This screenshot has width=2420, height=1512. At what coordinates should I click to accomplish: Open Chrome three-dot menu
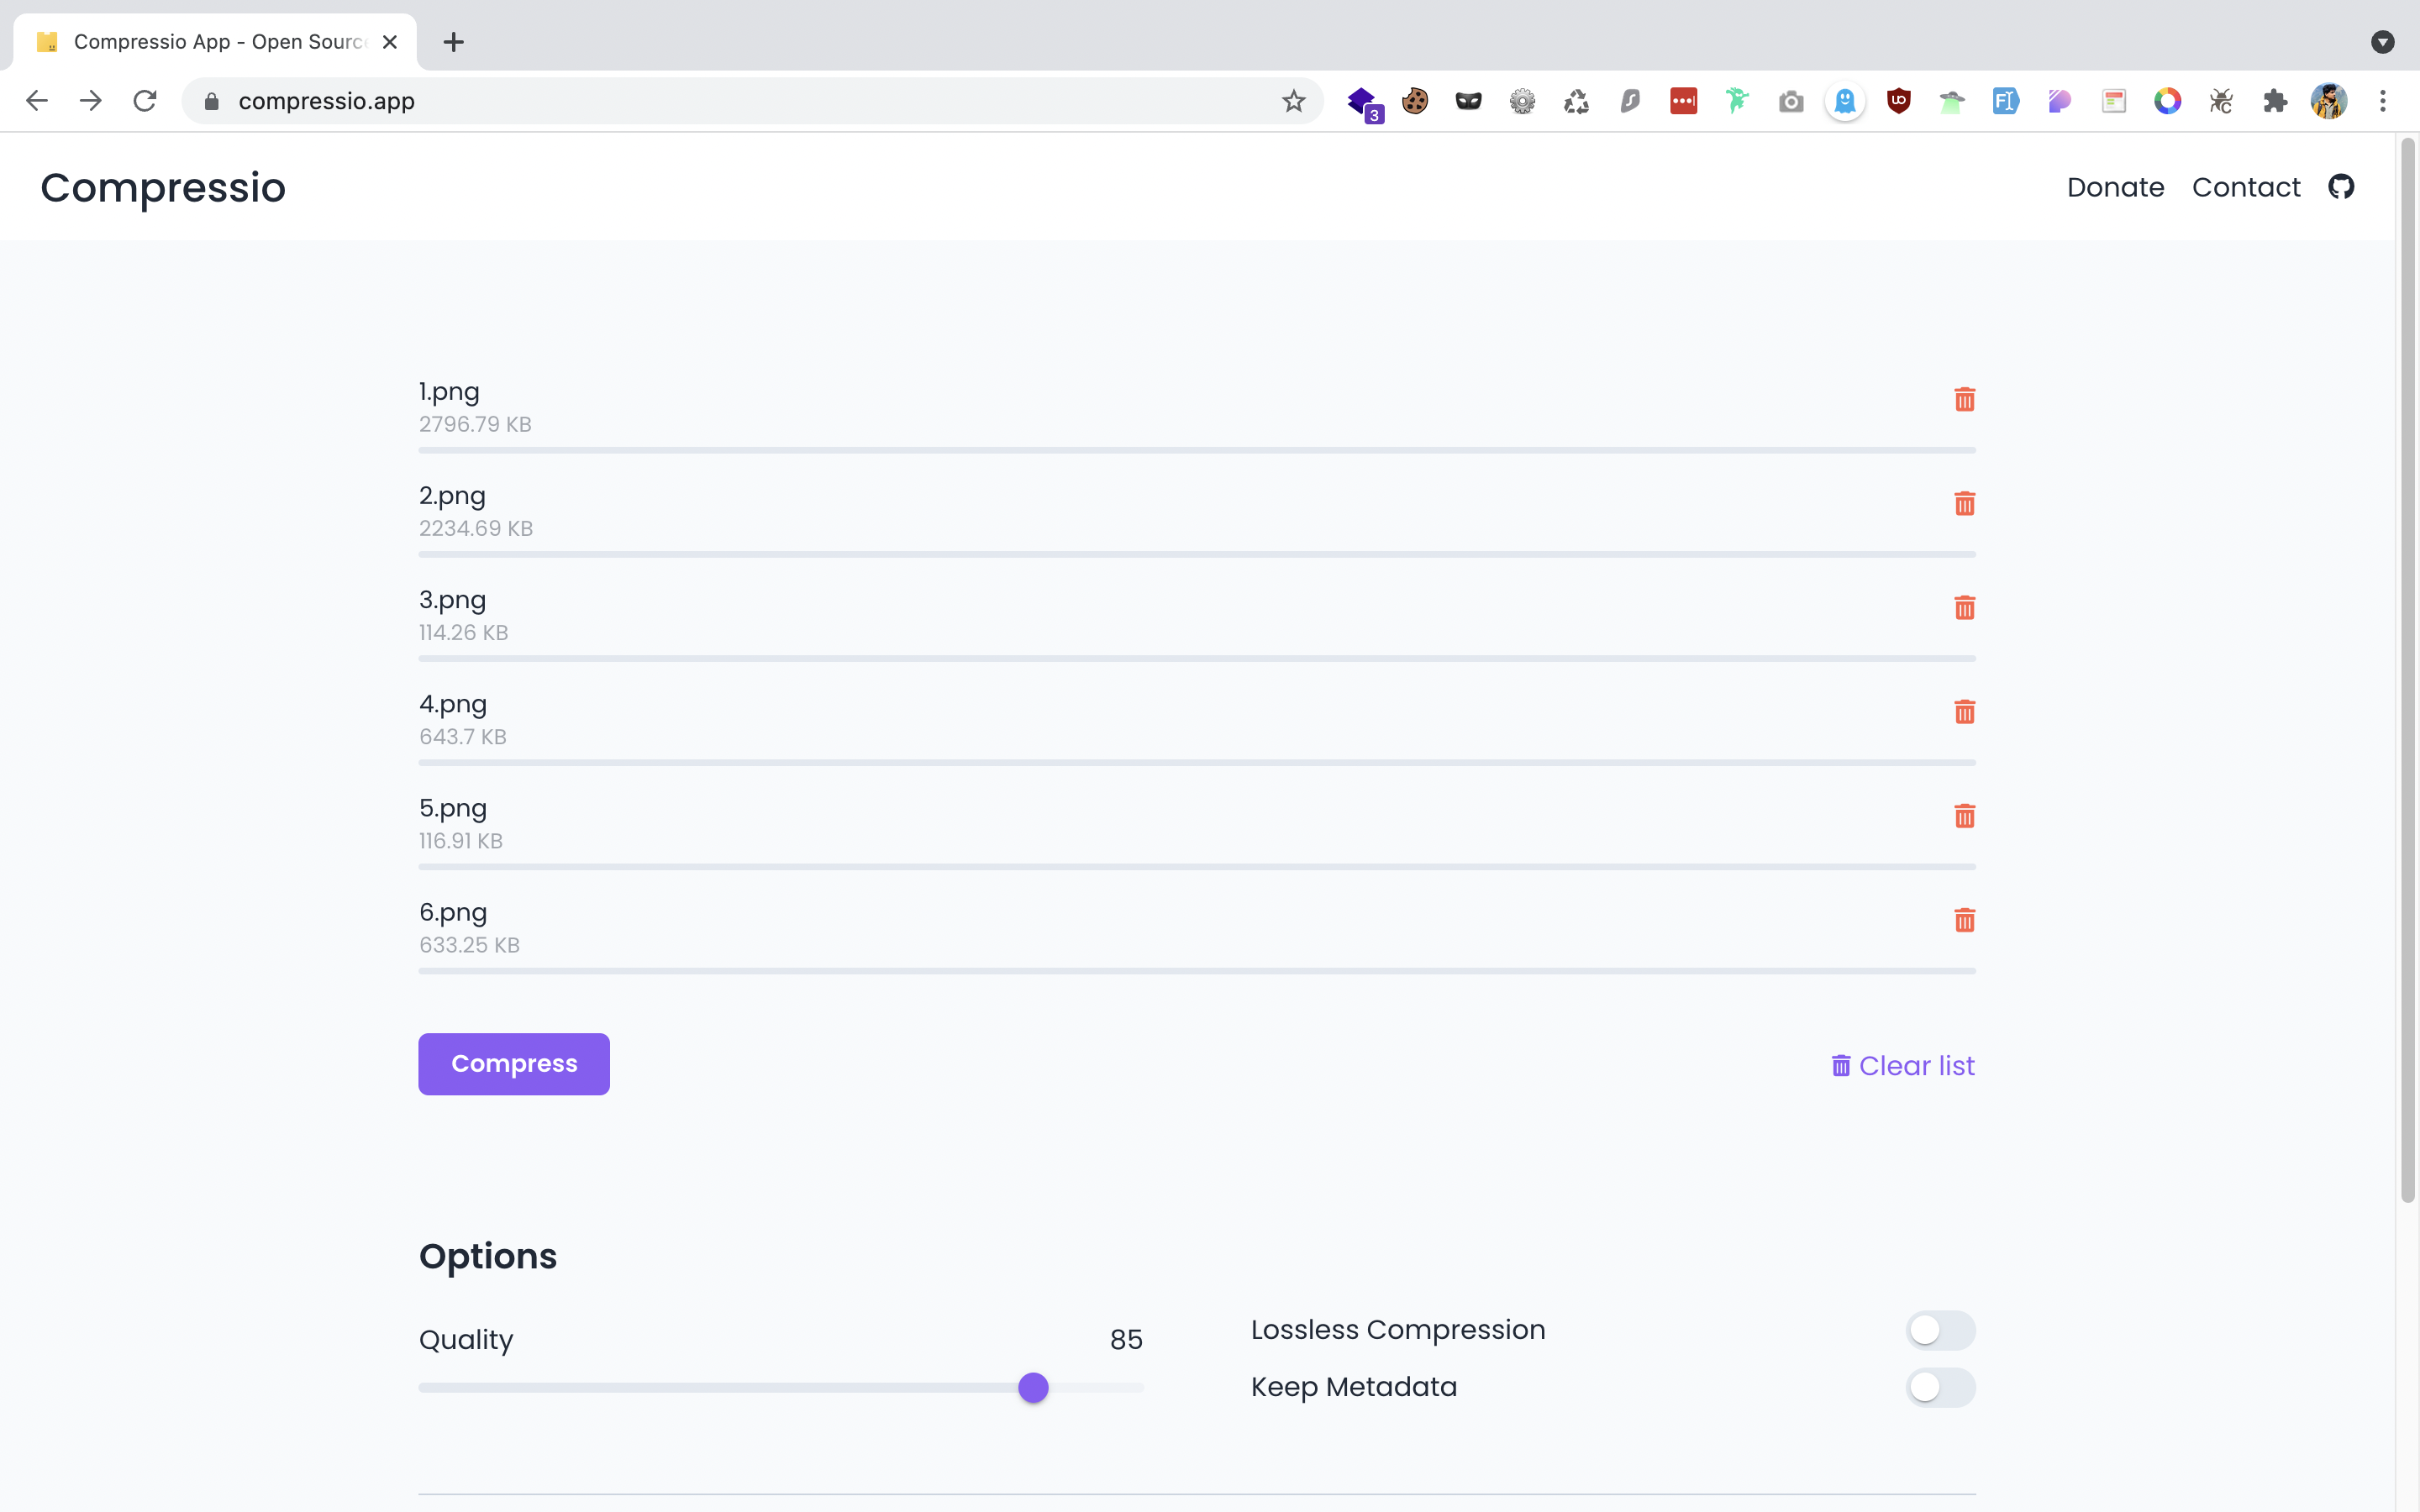pos(2383,101)
